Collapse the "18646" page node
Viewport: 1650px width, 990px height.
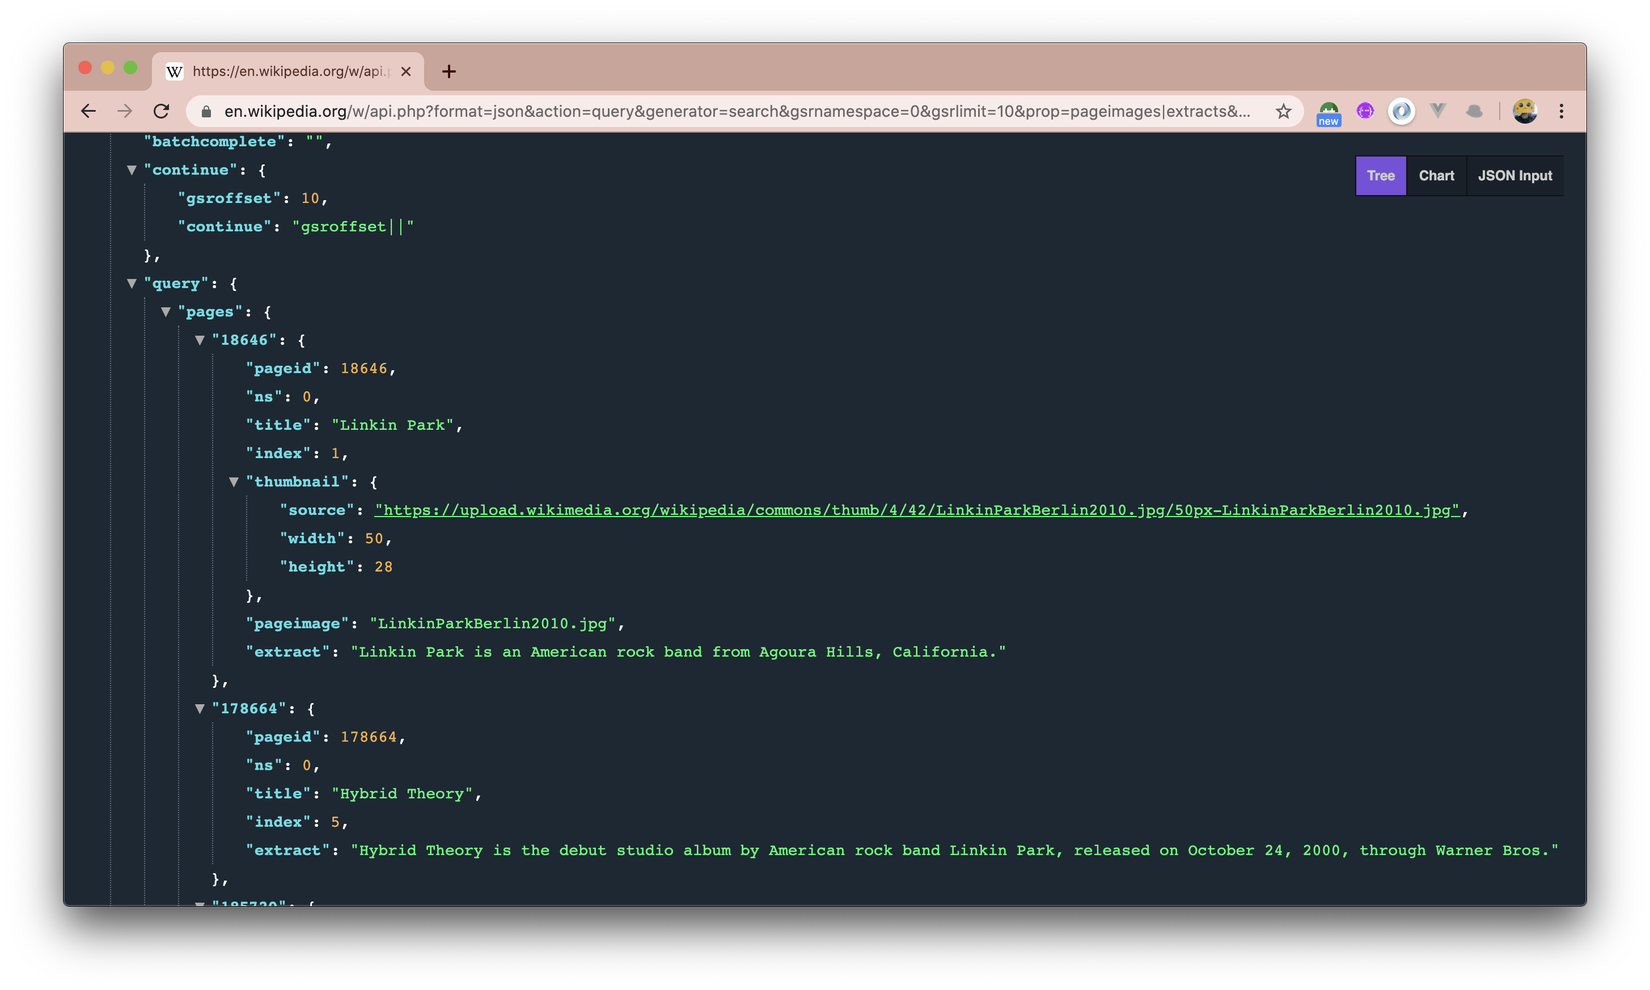click(200, 340)
